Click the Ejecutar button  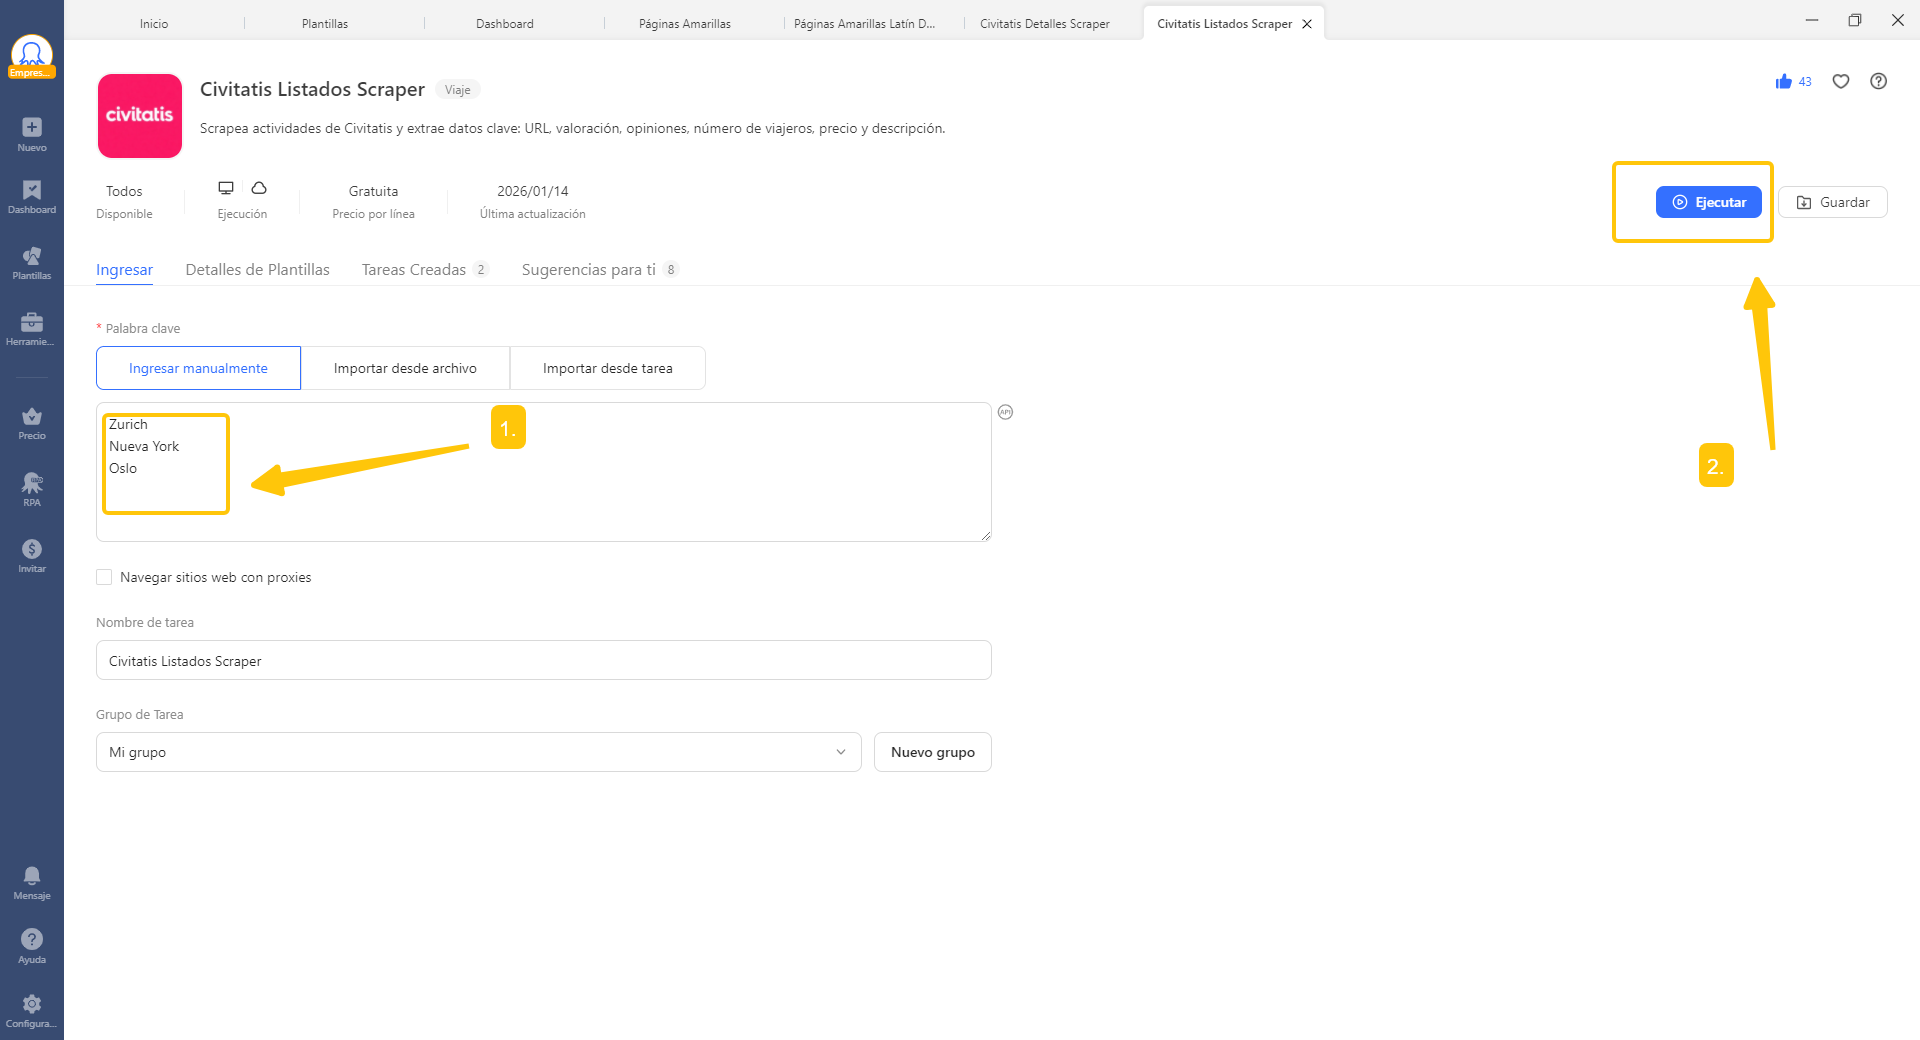tap(1708, 202)
